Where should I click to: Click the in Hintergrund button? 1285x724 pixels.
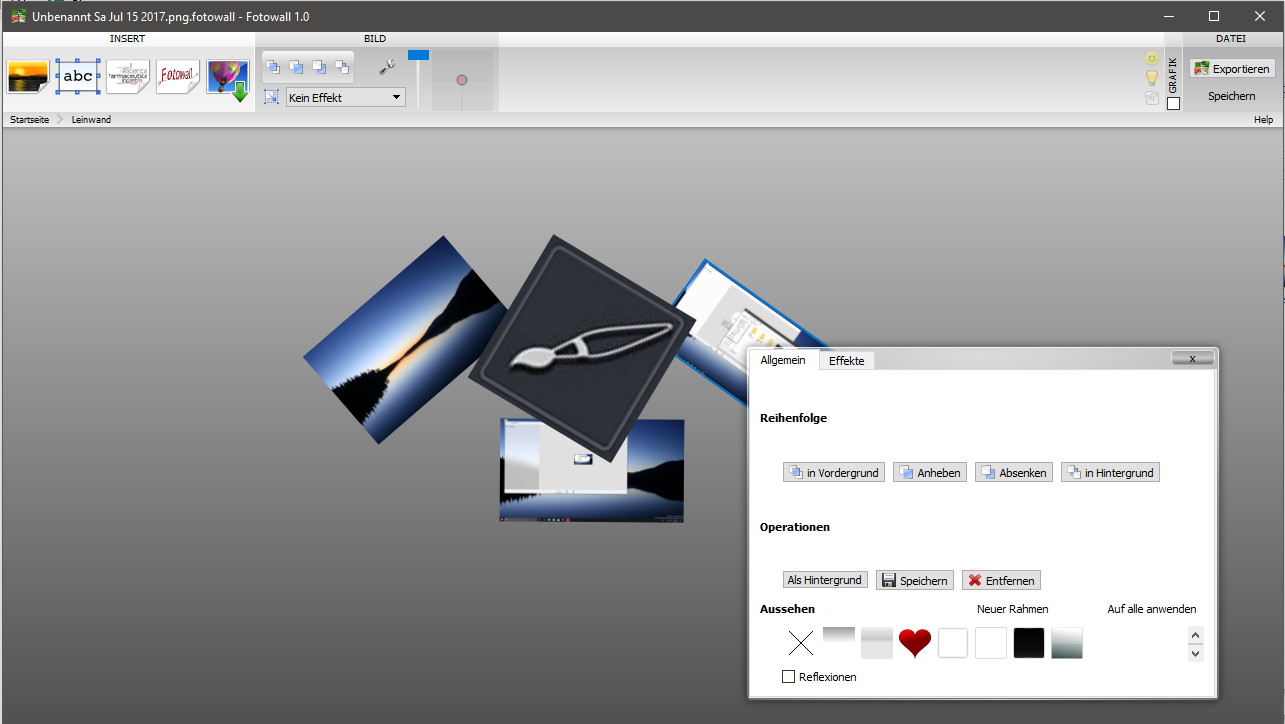pyautogui.click(x=1110, y=473)
